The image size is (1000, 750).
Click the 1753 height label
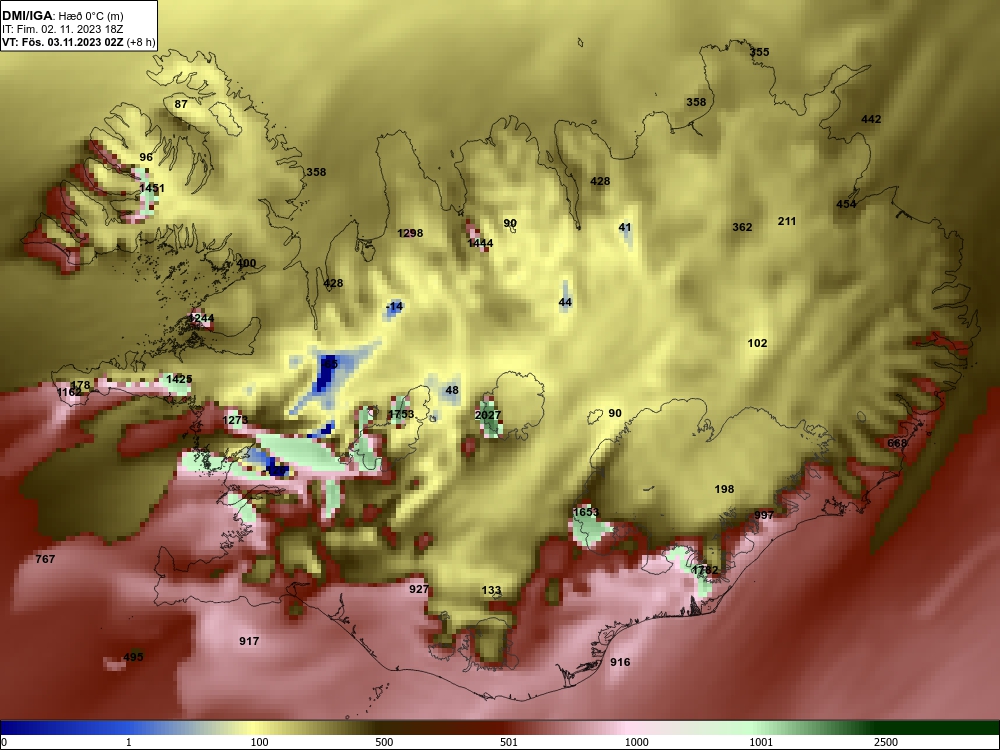[401, 414]
